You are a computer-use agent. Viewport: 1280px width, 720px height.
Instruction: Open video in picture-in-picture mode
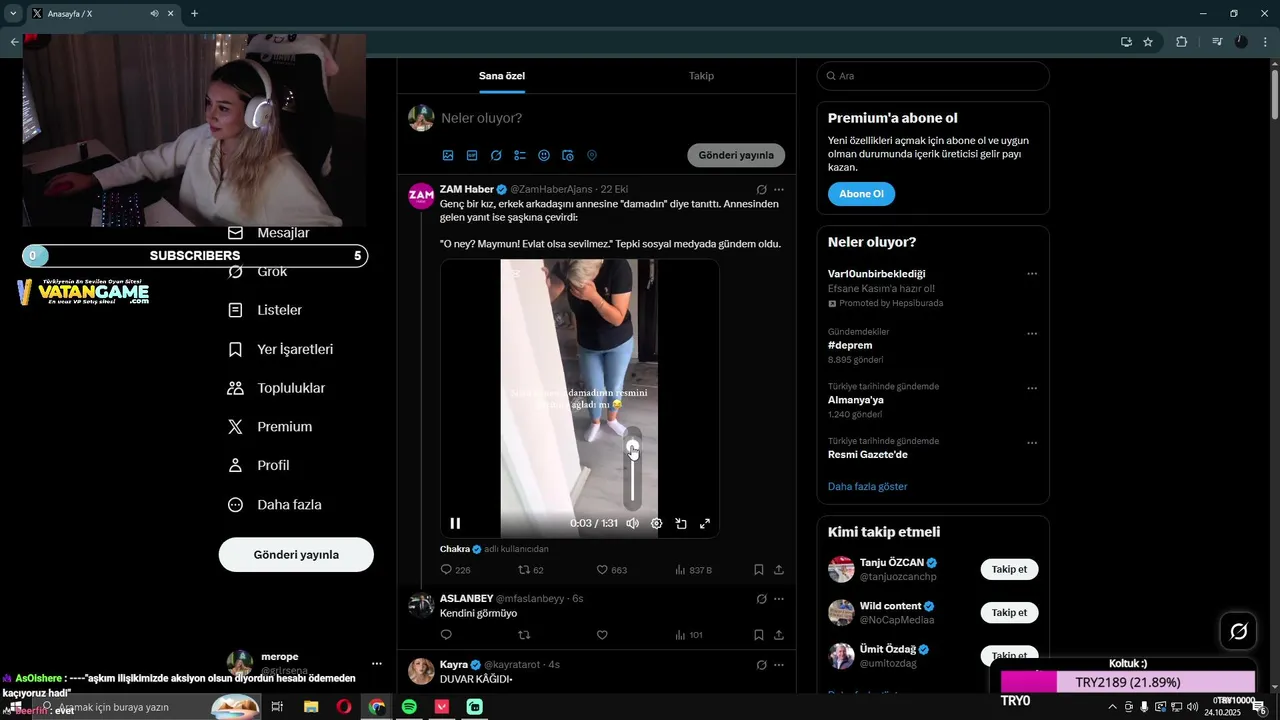click(x=680, y=523)
